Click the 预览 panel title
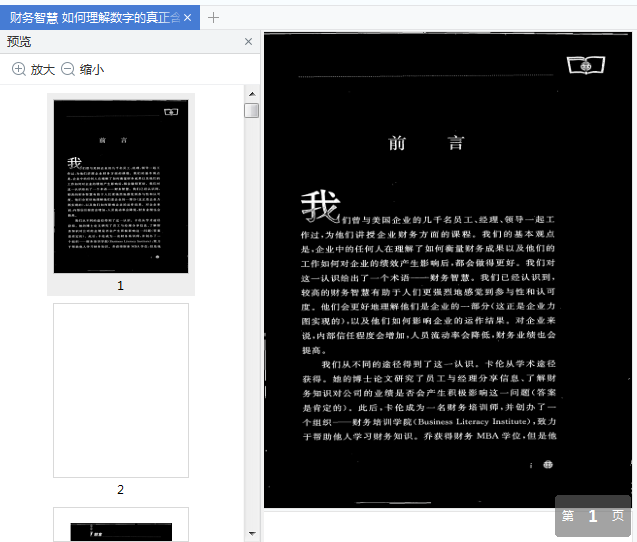The image size is (637, 542). pyautogui.click(x=19, y=41)
